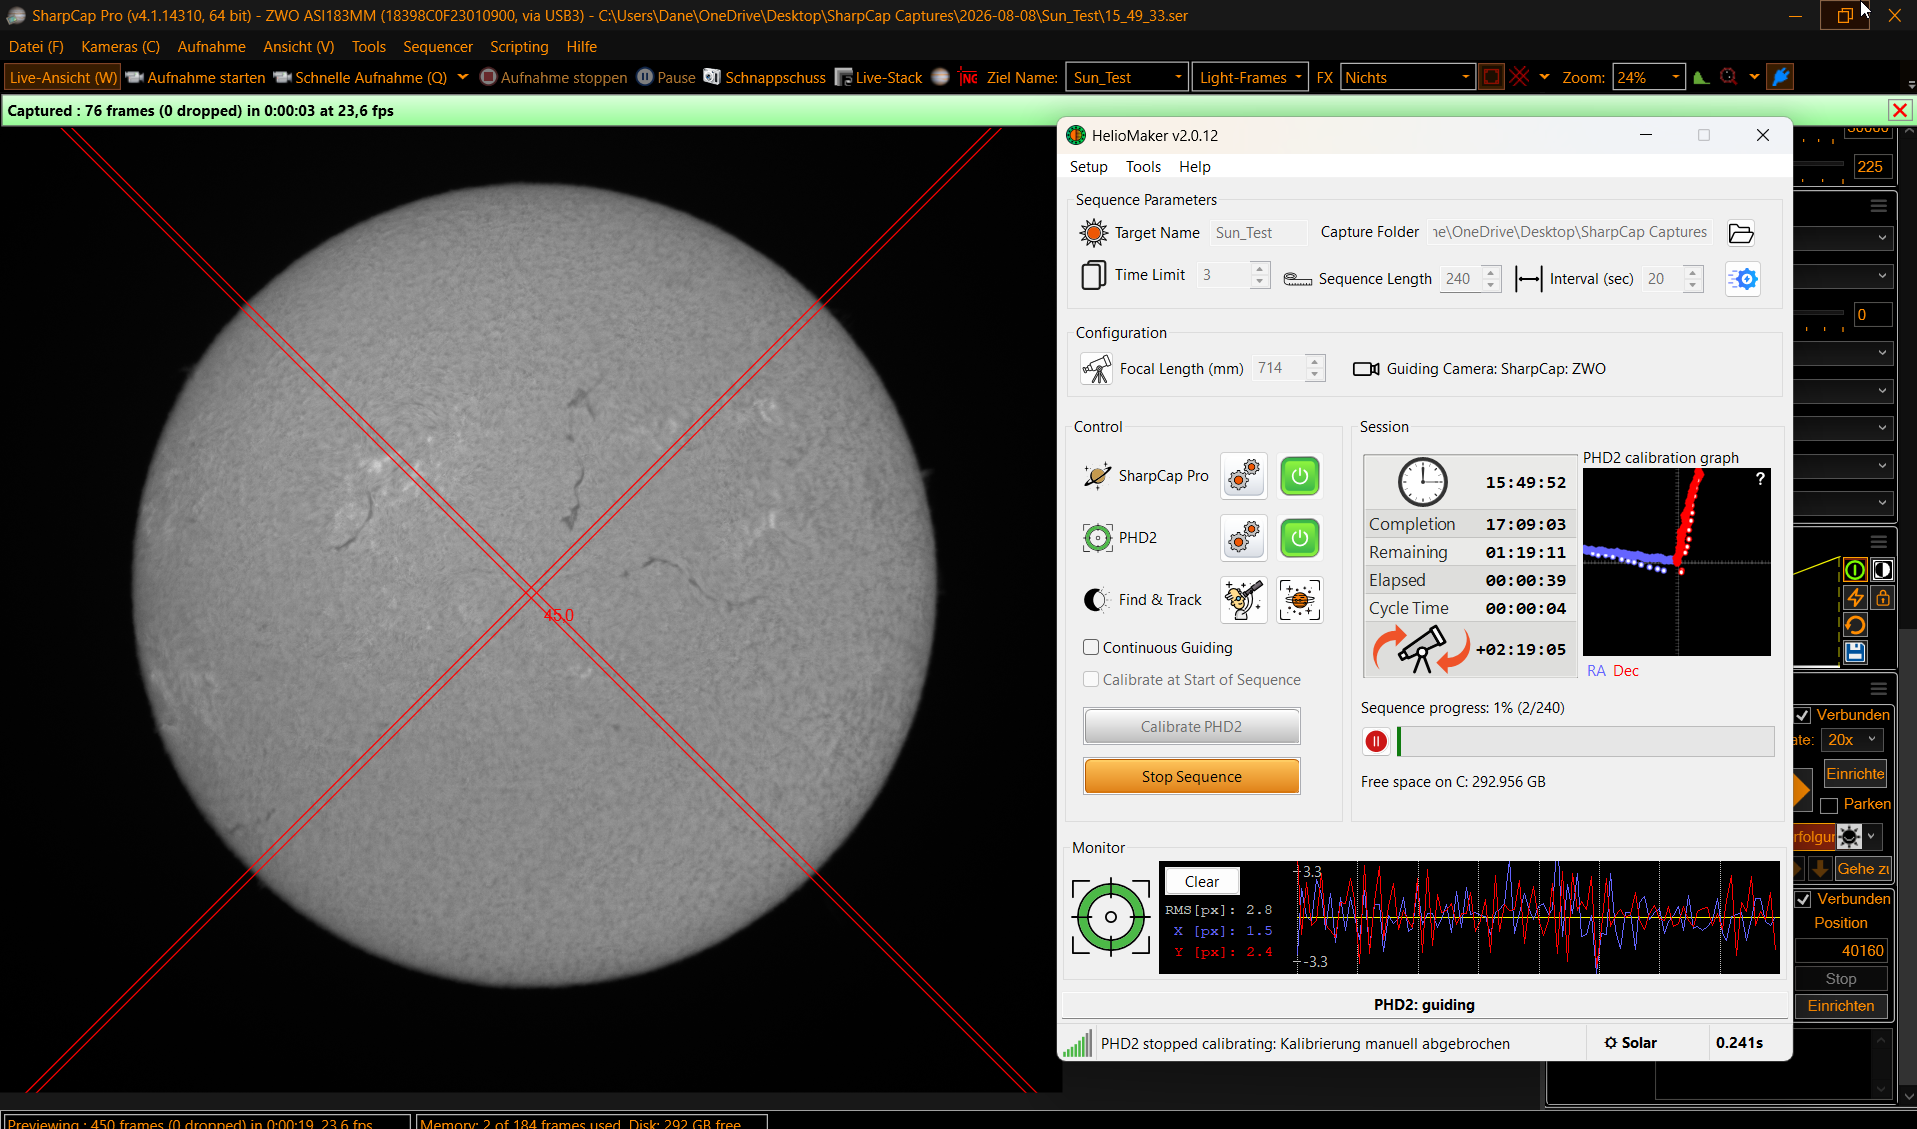Click Calibrate PHD2 button
The height and width of the screenshot is (1129, 1917).
coord(1191,727)
